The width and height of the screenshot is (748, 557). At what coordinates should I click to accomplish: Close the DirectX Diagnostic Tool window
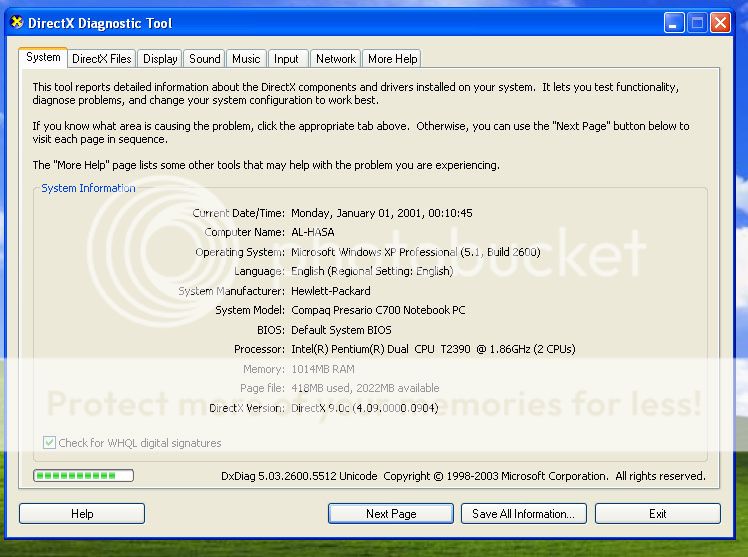pos(720,22)
